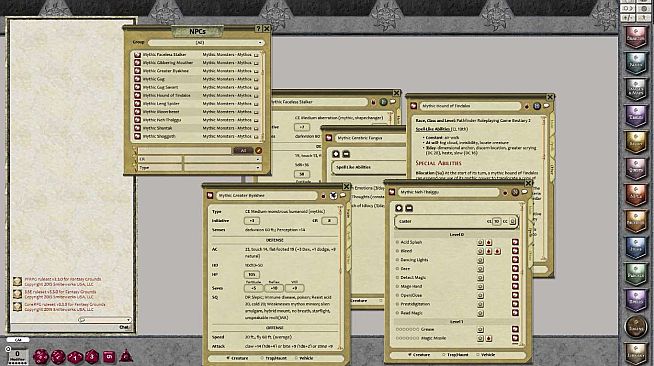Open Bleed spell link icon
Viewport: 654px width, 366px height.
point(515,251)
